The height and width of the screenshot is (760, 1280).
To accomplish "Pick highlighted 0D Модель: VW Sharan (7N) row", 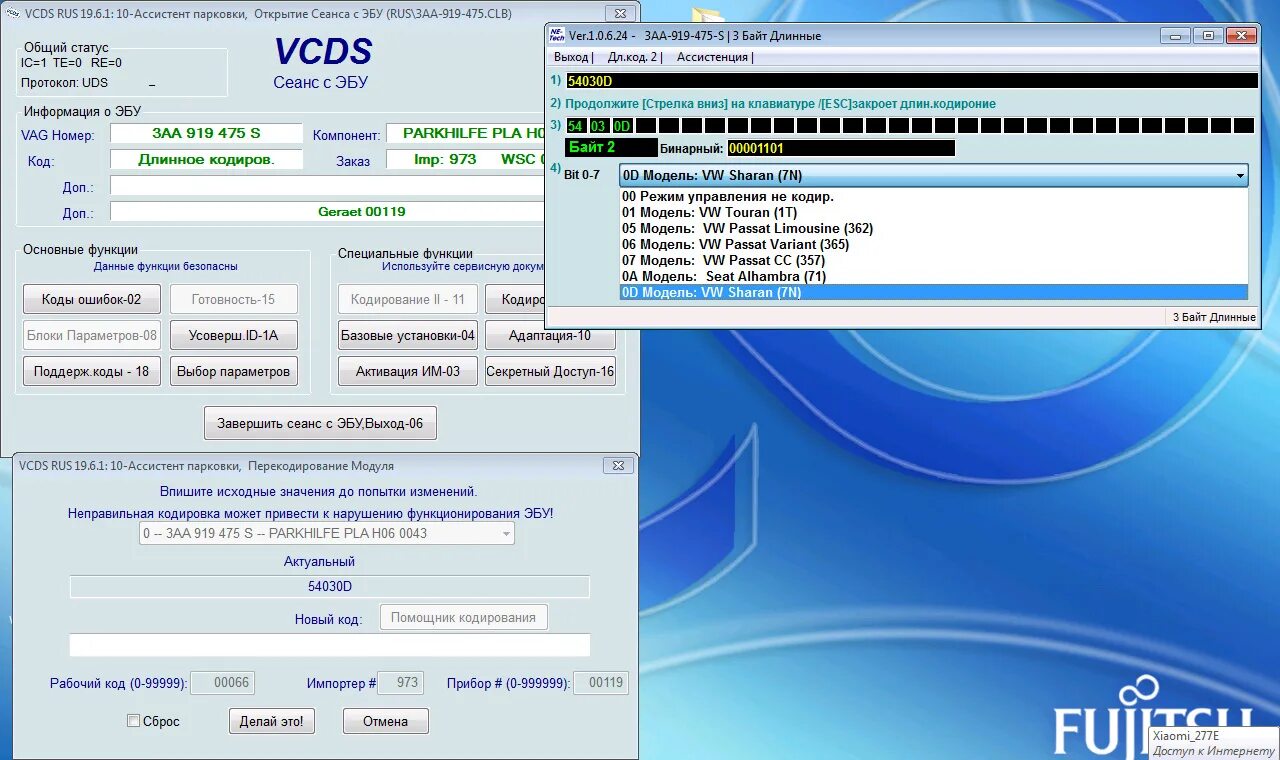I will click(x=934, y=292).
